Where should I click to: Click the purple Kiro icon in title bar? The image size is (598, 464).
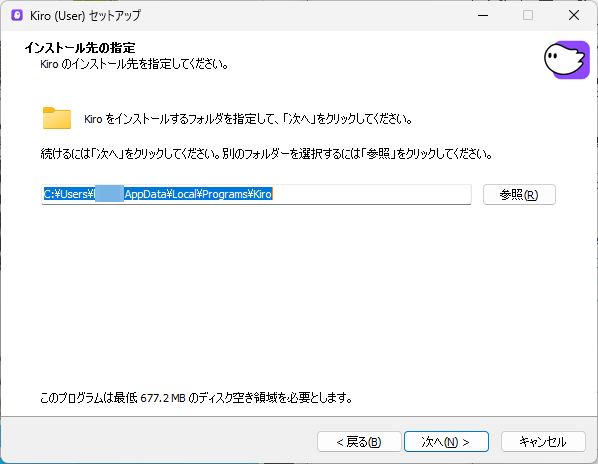coord(17,15)
